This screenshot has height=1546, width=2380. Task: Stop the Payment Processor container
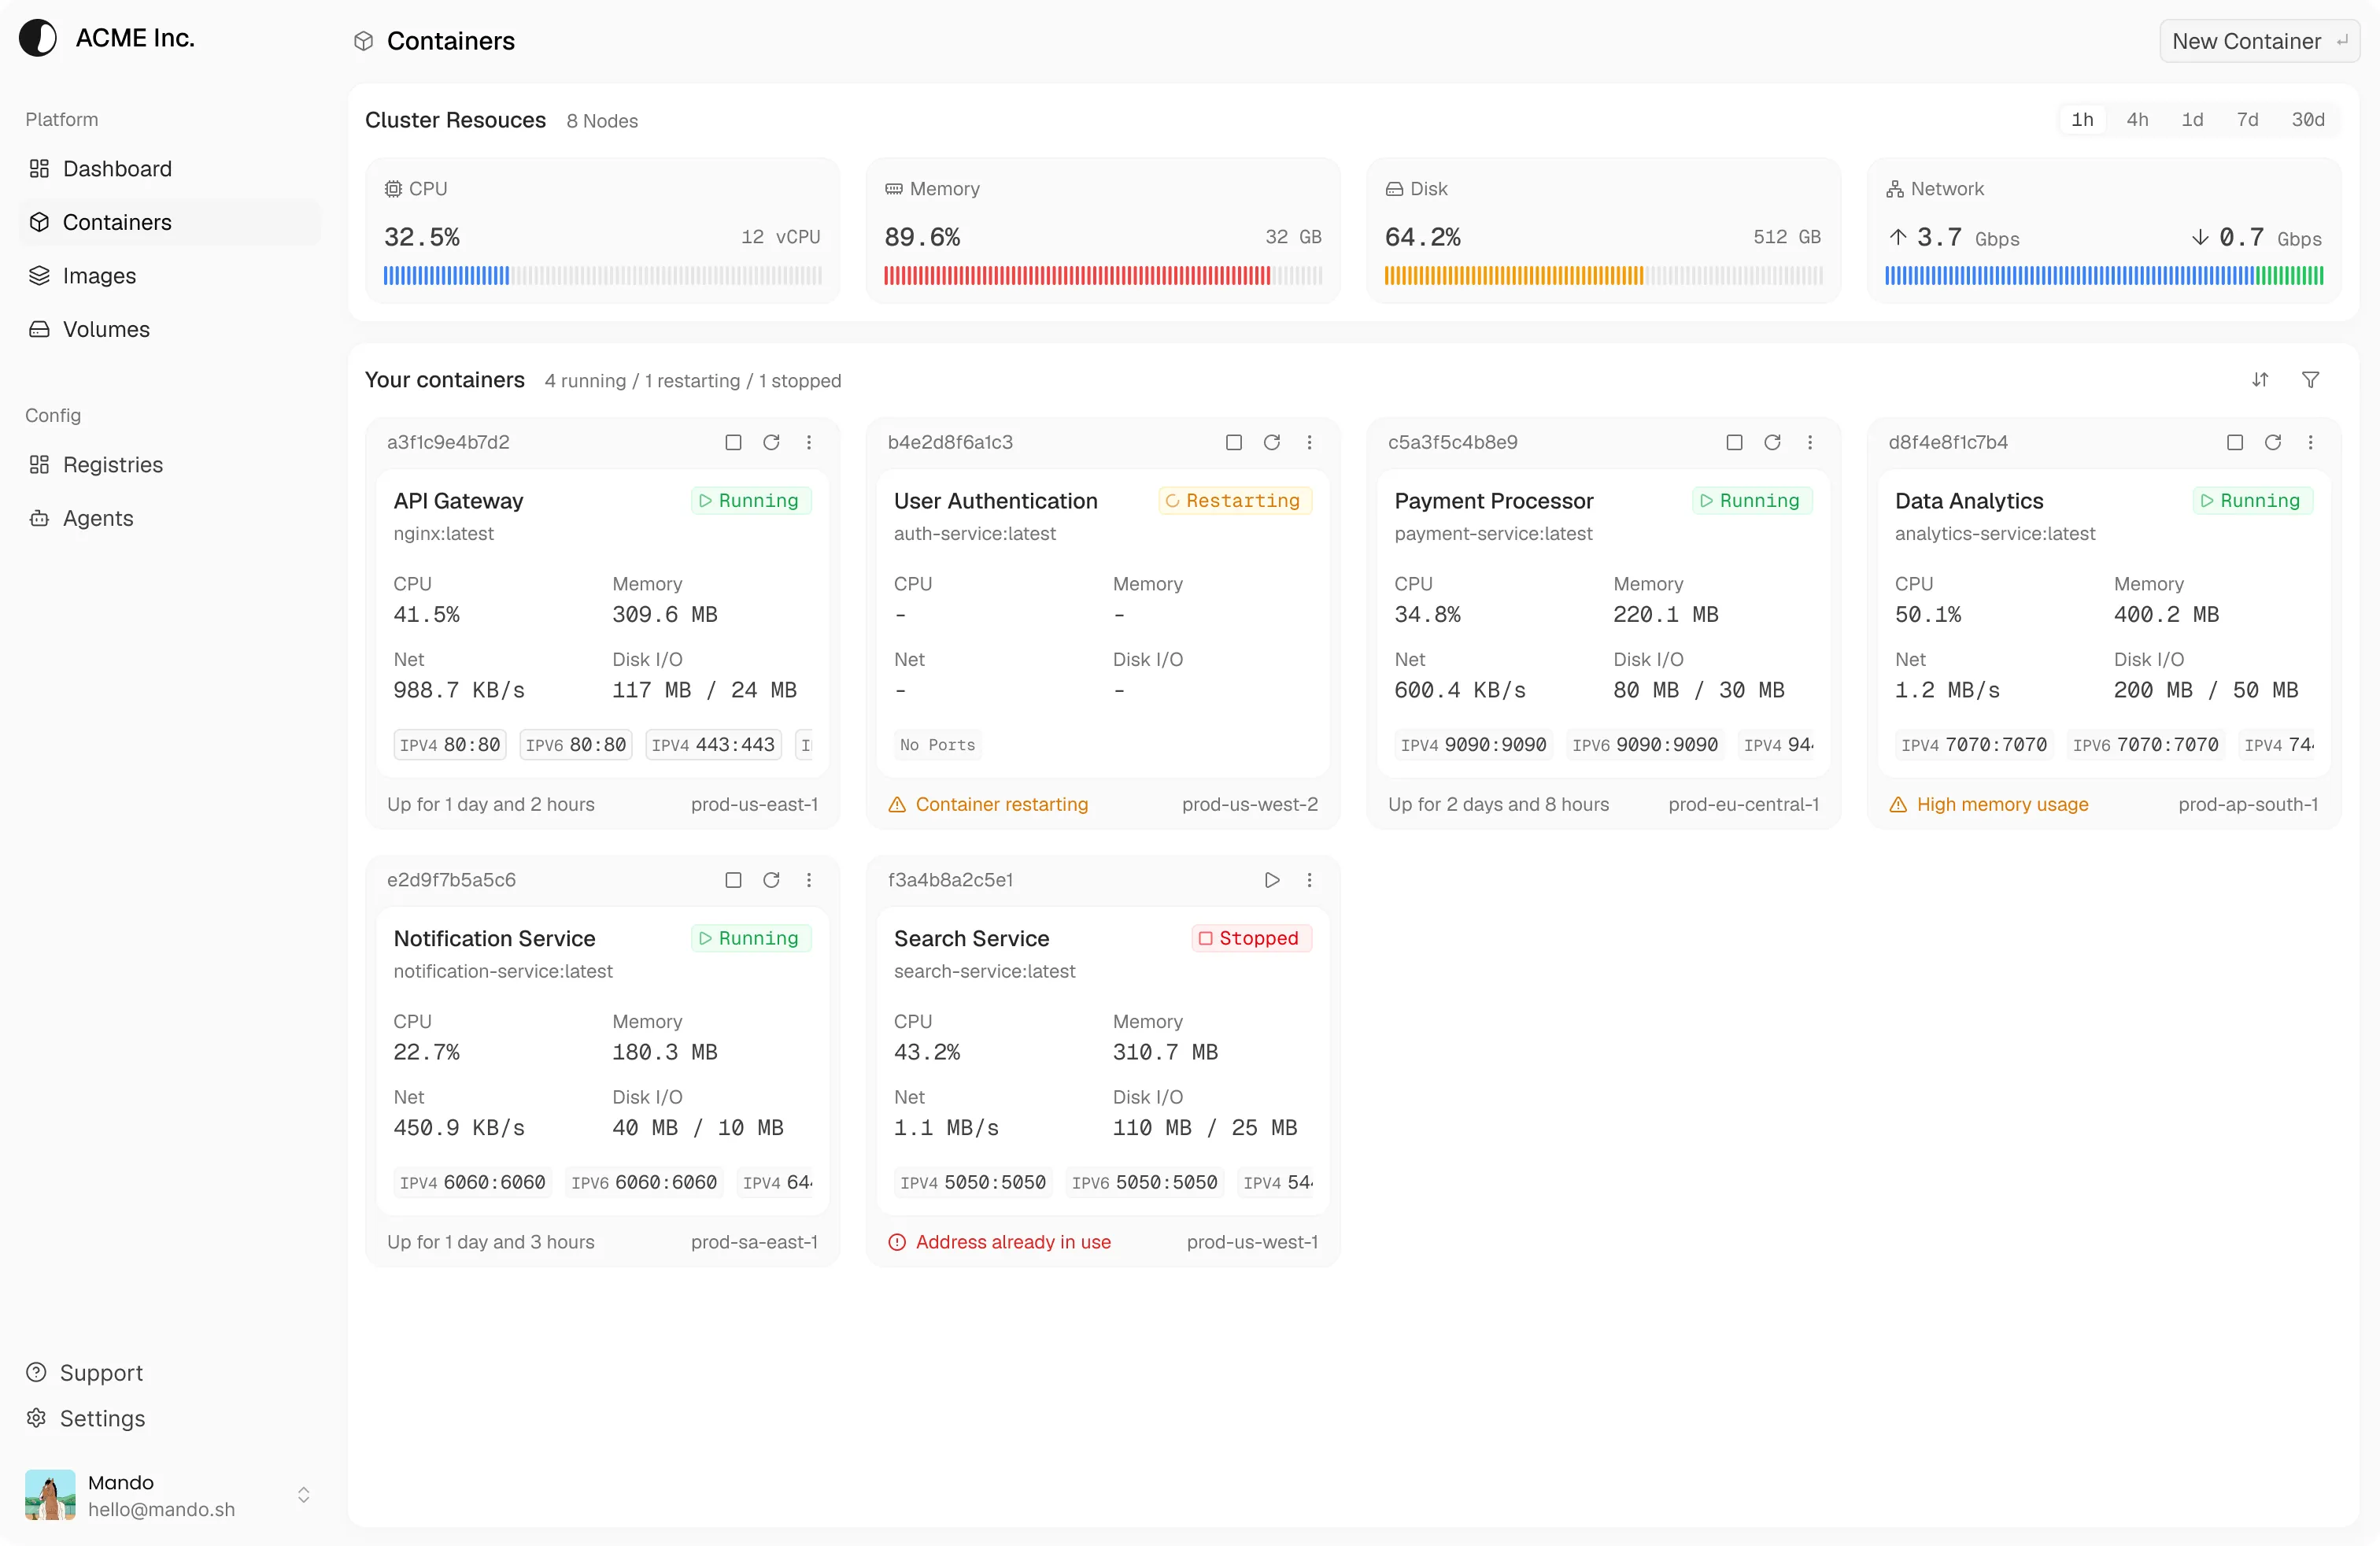pos(1734,442)
